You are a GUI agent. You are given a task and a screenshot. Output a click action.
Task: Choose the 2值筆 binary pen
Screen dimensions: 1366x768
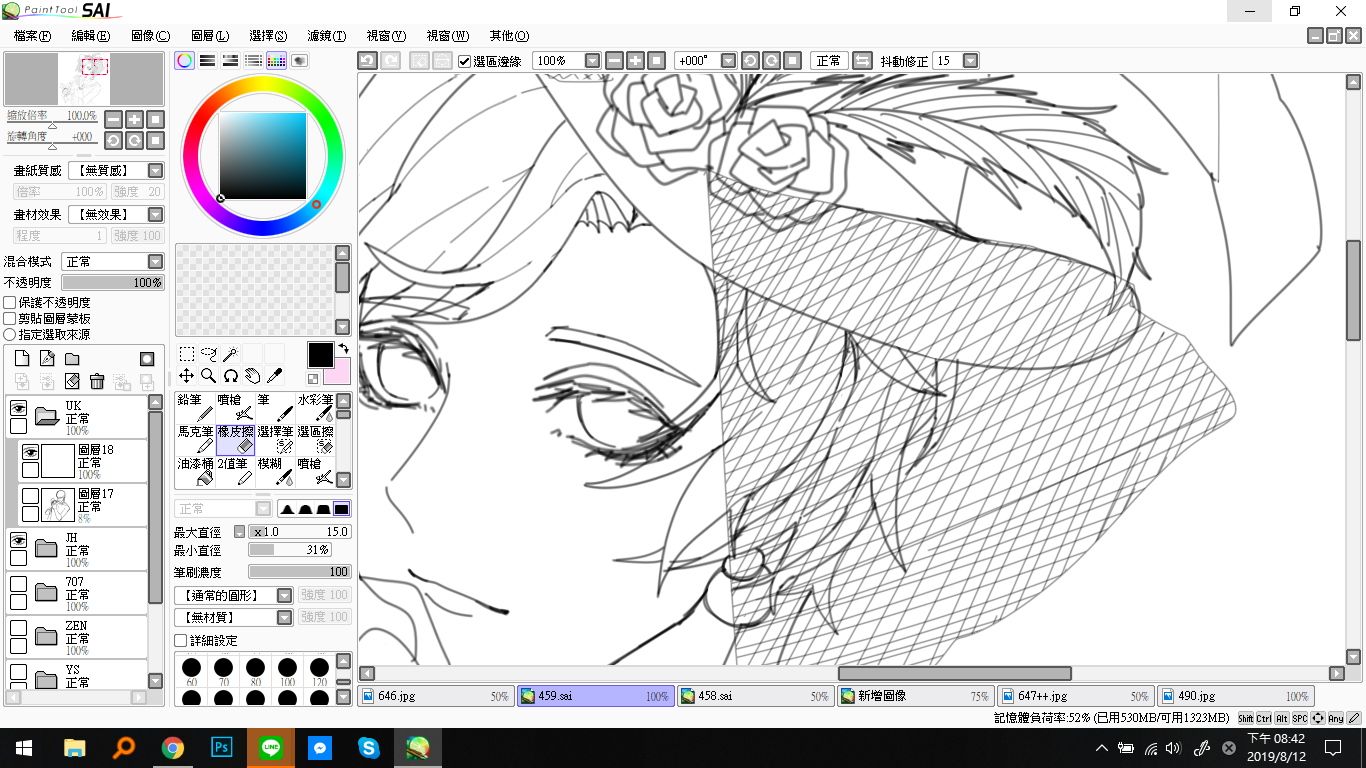tap(235, 471)
